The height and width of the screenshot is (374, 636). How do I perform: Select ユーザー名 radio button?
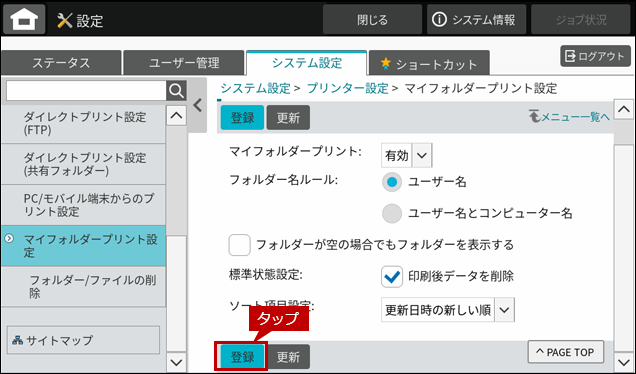[x=392, y=182]
